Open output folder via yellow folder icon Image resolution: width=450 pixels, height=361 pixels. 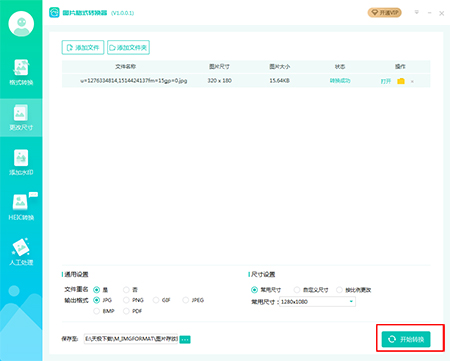coord(401,81)
